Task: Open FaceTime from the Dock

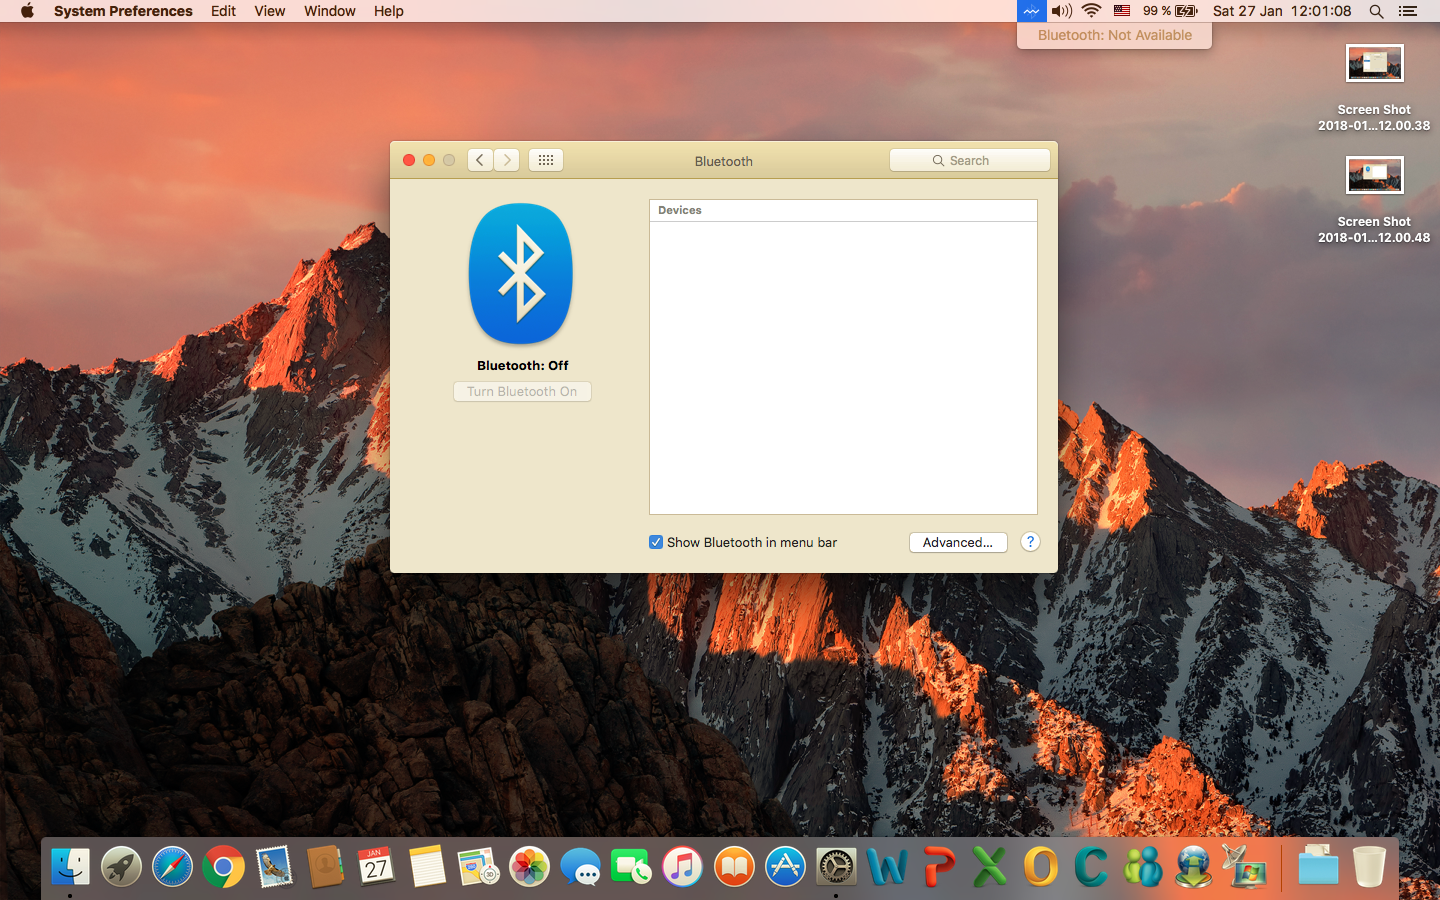Action: 631,866
